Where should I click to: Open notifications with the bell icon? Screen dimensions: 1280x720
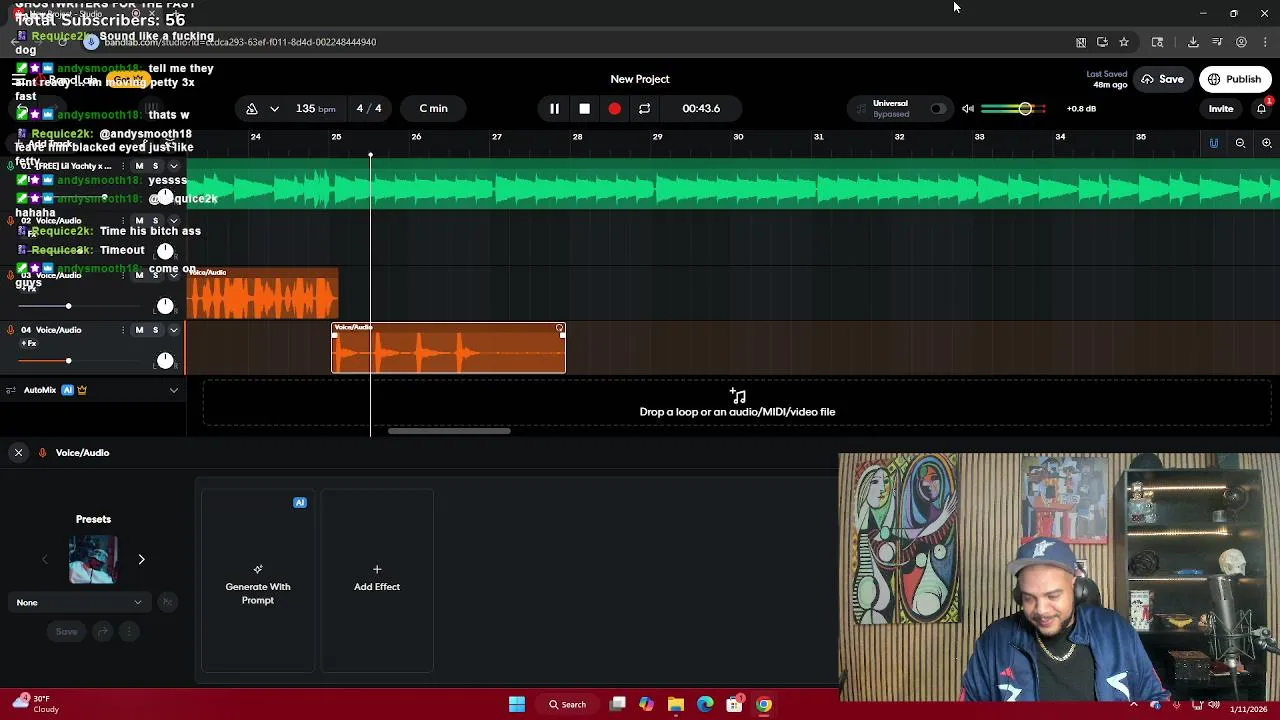(1262, 108)
